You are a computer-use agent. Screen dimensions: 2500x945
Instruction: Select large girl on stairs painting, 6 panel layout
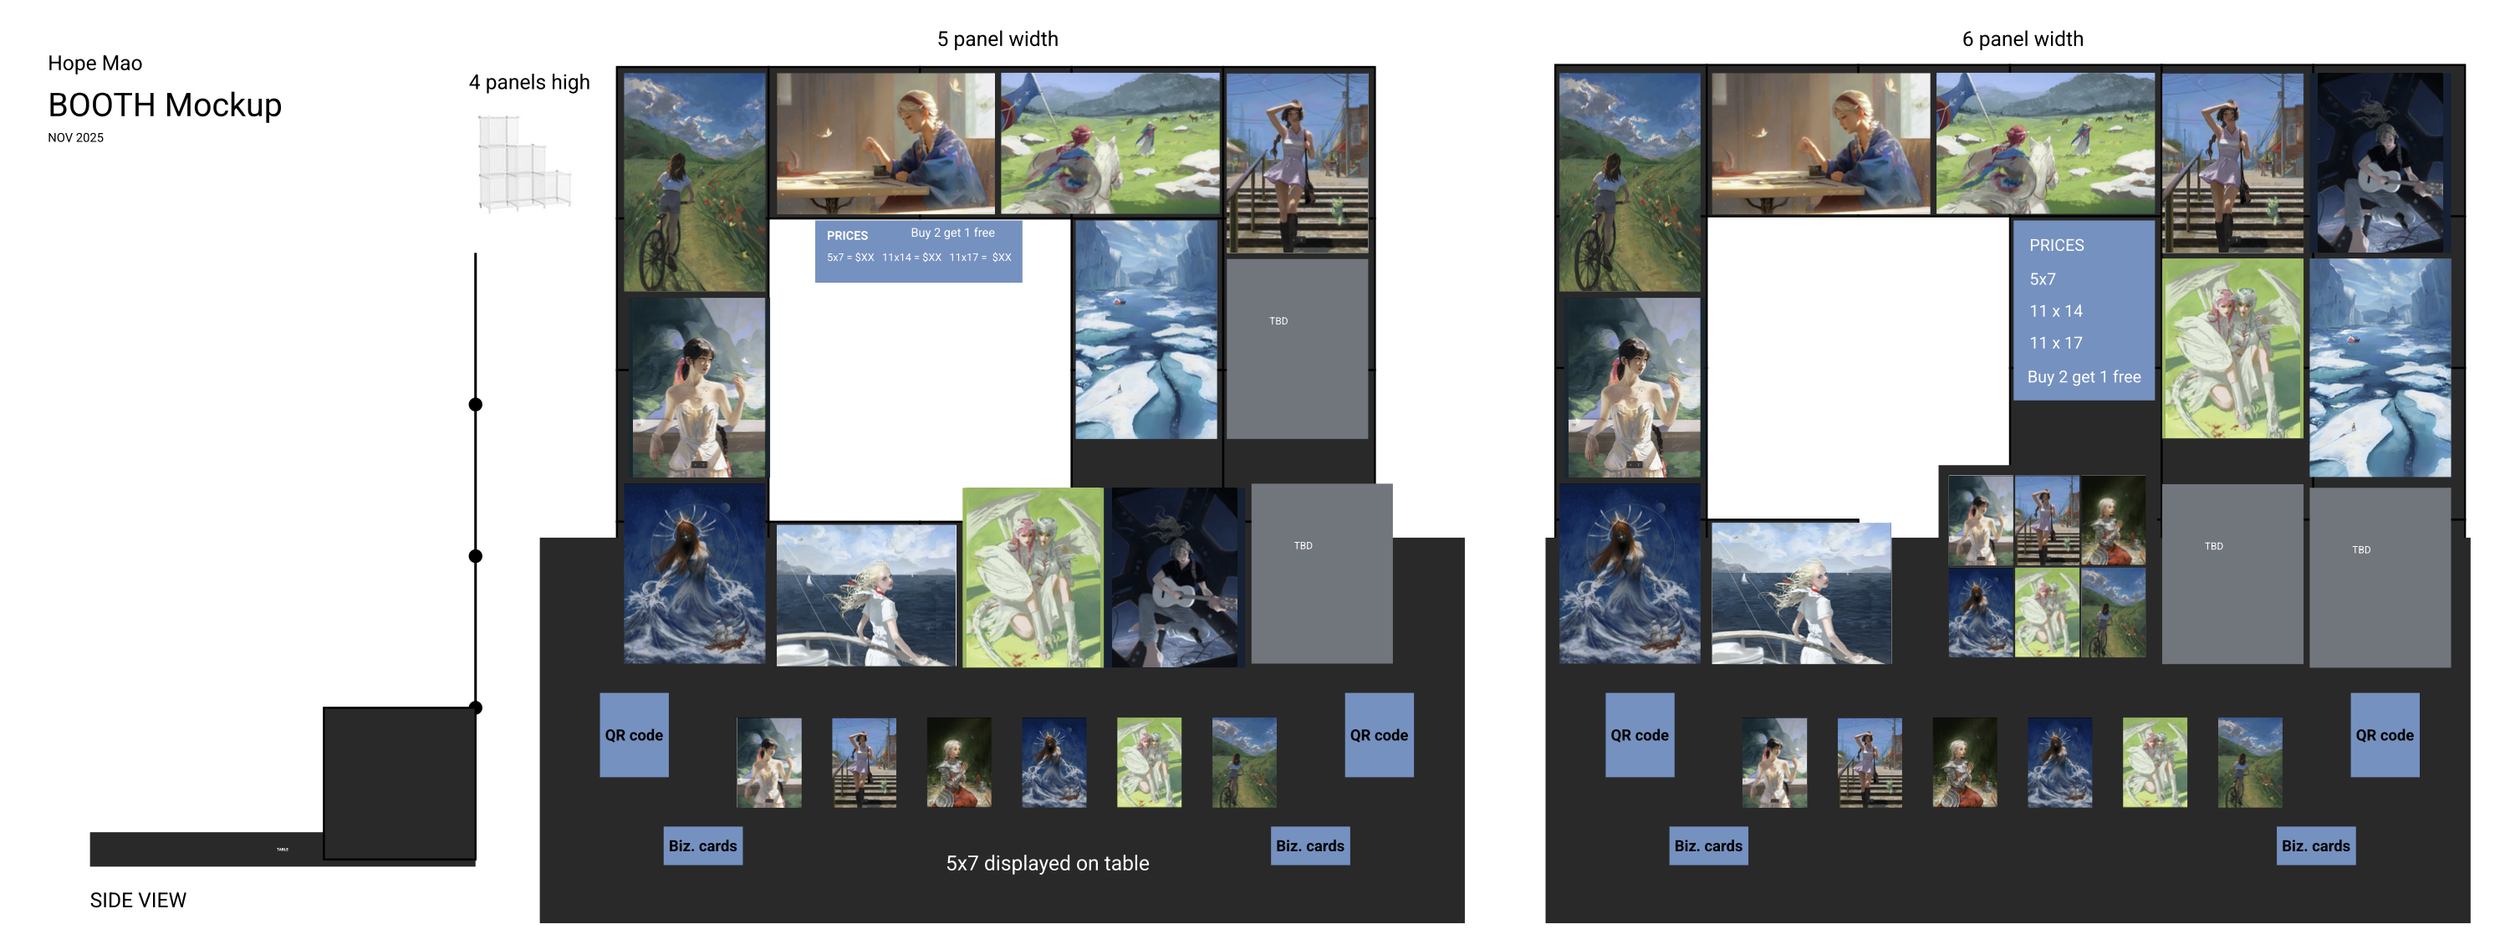2232,162
